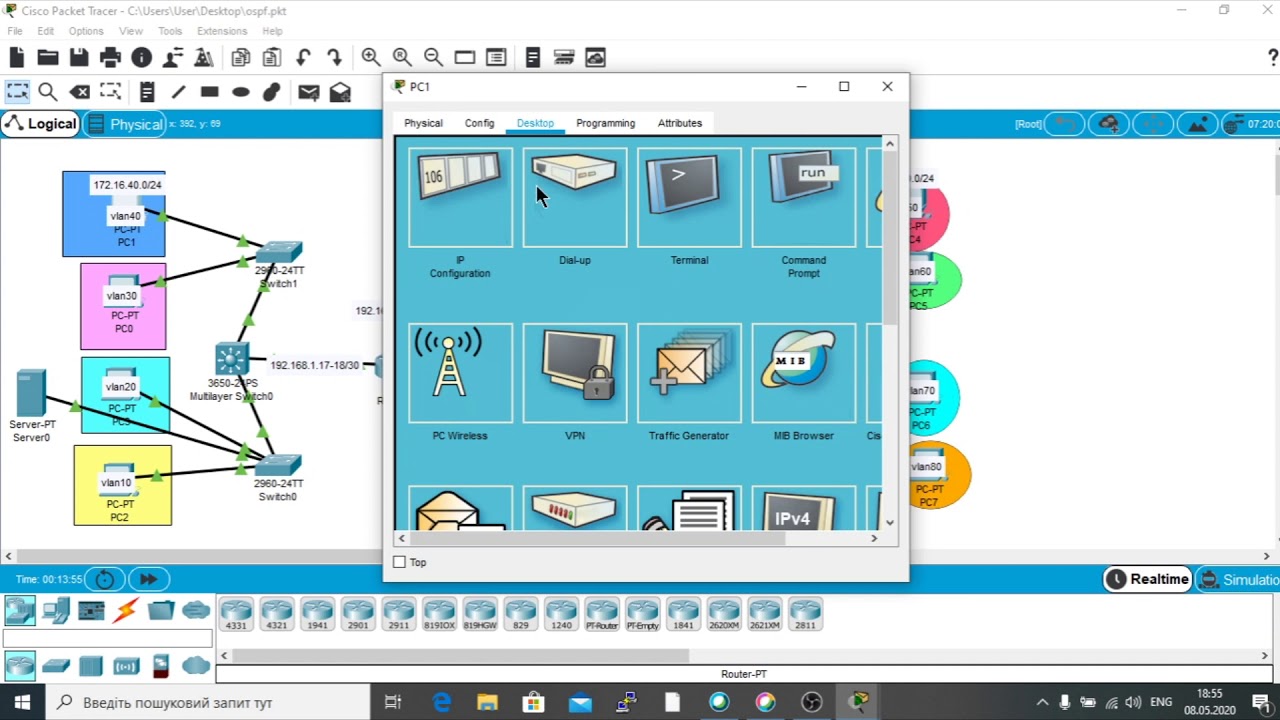Select the Draw Ellipse tool
This screenshot has height=720, width=1280.
pyautogui.click(x=240, y=92)
